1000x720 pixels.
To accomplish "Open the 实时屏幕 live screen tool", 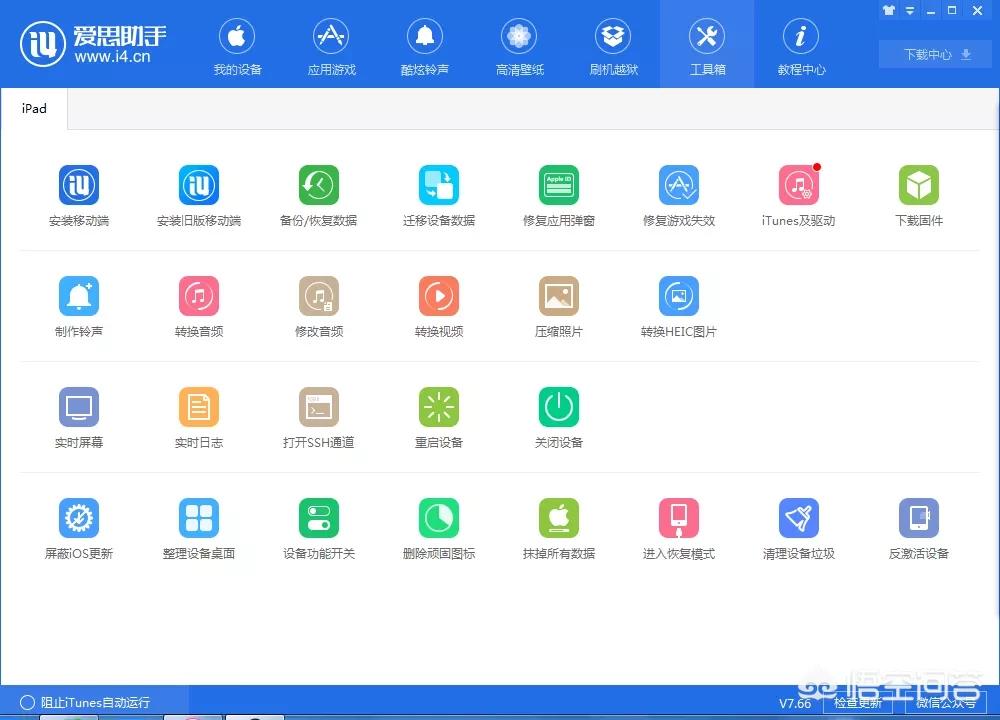I will (x=79, y=408).
